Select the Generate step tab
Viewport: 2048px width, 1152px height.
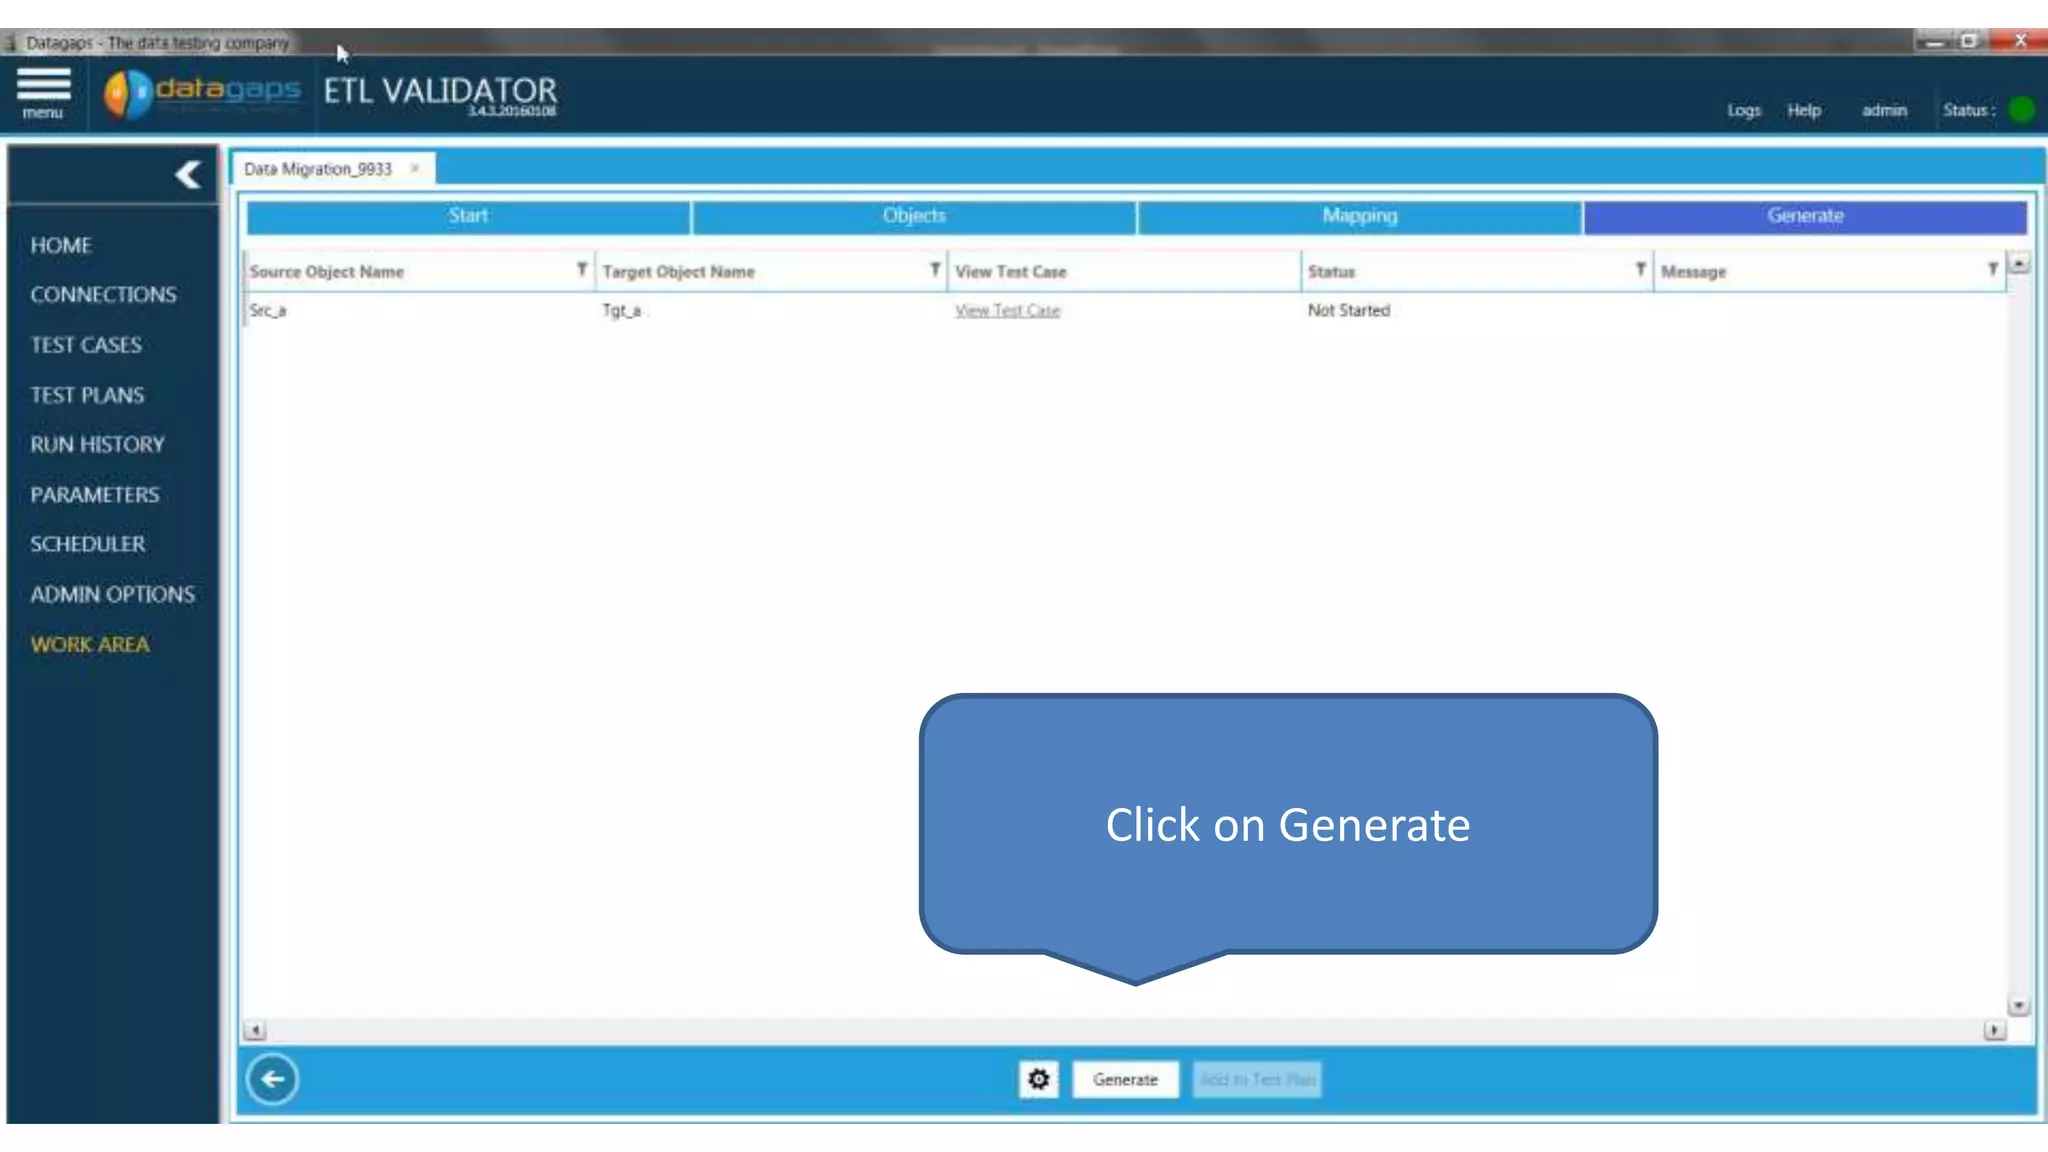point(1805,216)
